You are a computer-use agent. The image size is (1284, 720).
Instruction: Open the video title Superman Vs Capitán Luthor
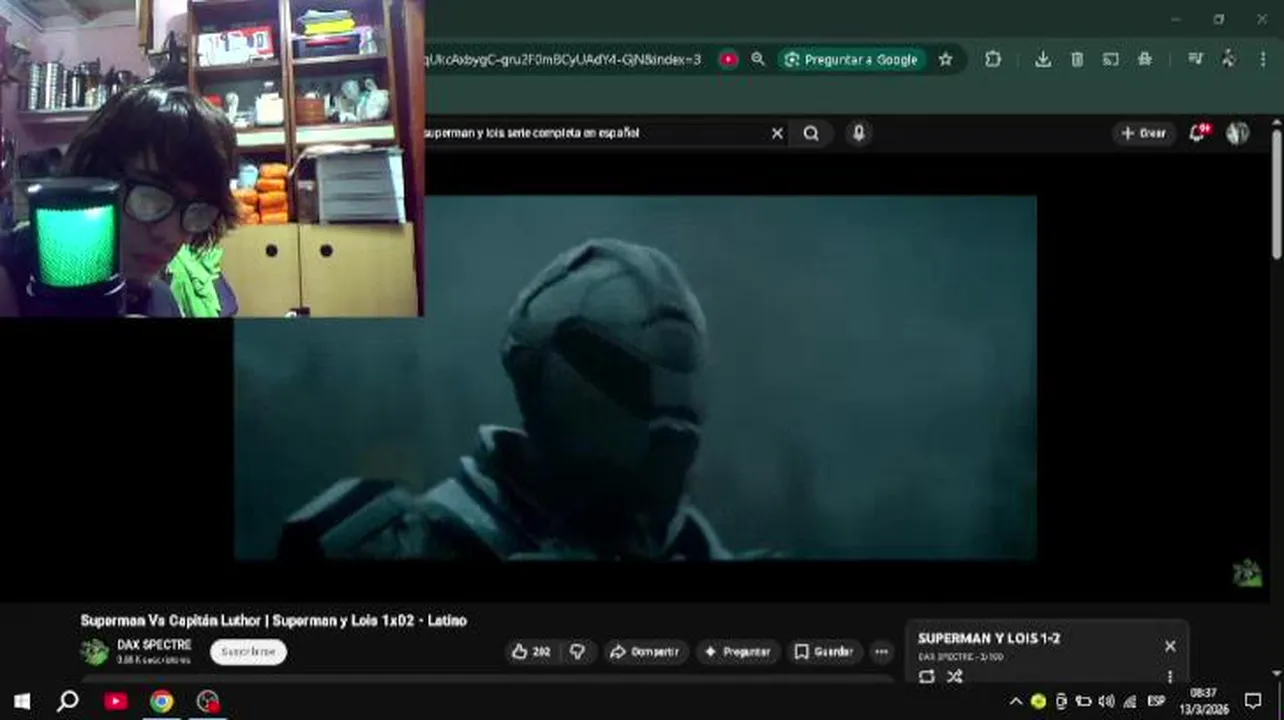coord(273,621)
